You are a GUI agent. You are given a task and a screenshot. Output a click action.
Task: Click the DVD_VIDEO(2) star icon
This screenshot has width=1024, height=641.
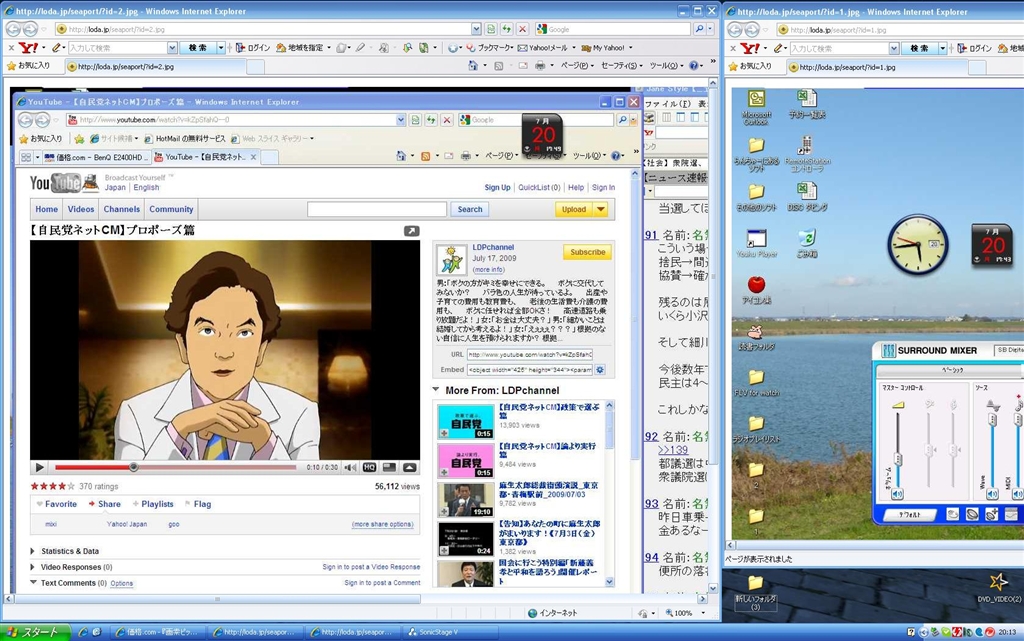coord(998,587)
